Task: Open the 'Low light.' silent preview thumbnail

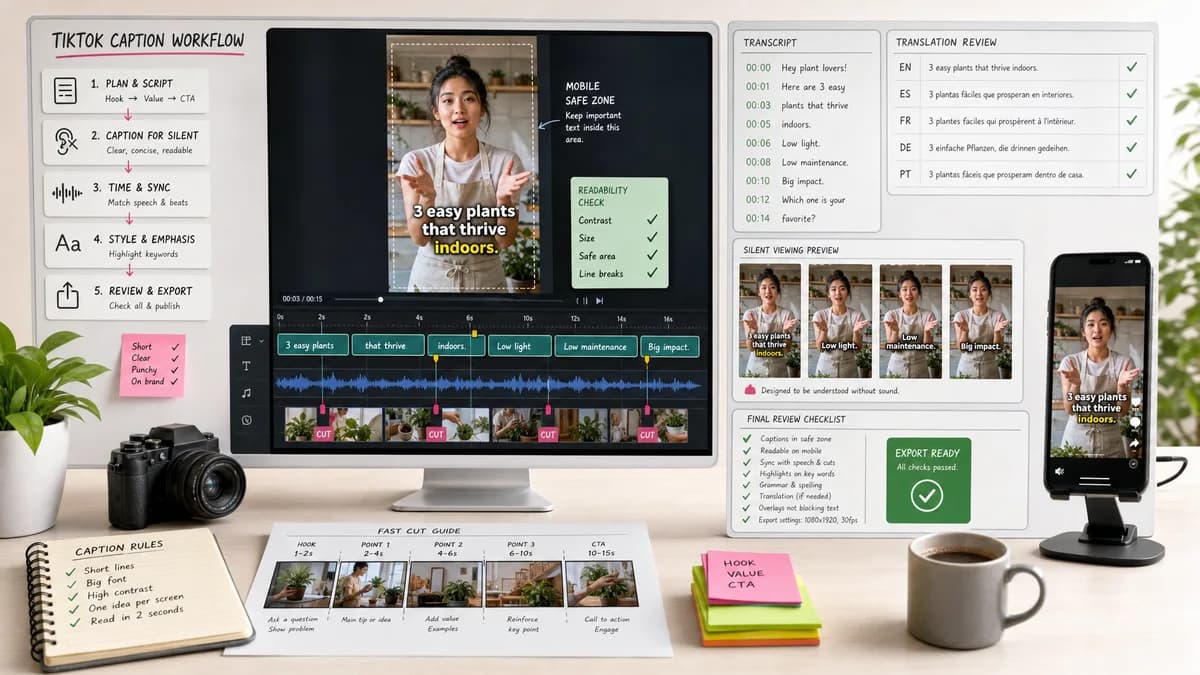Action: click(840, 321)
